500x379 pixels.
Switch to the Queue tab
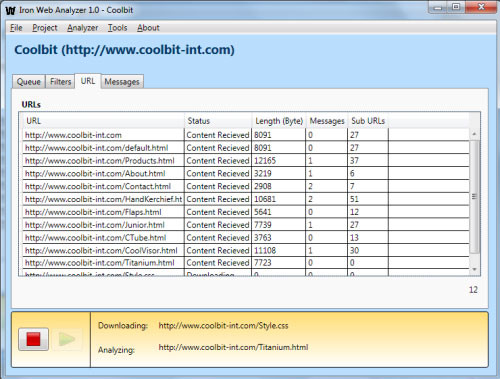pos(29,82)
